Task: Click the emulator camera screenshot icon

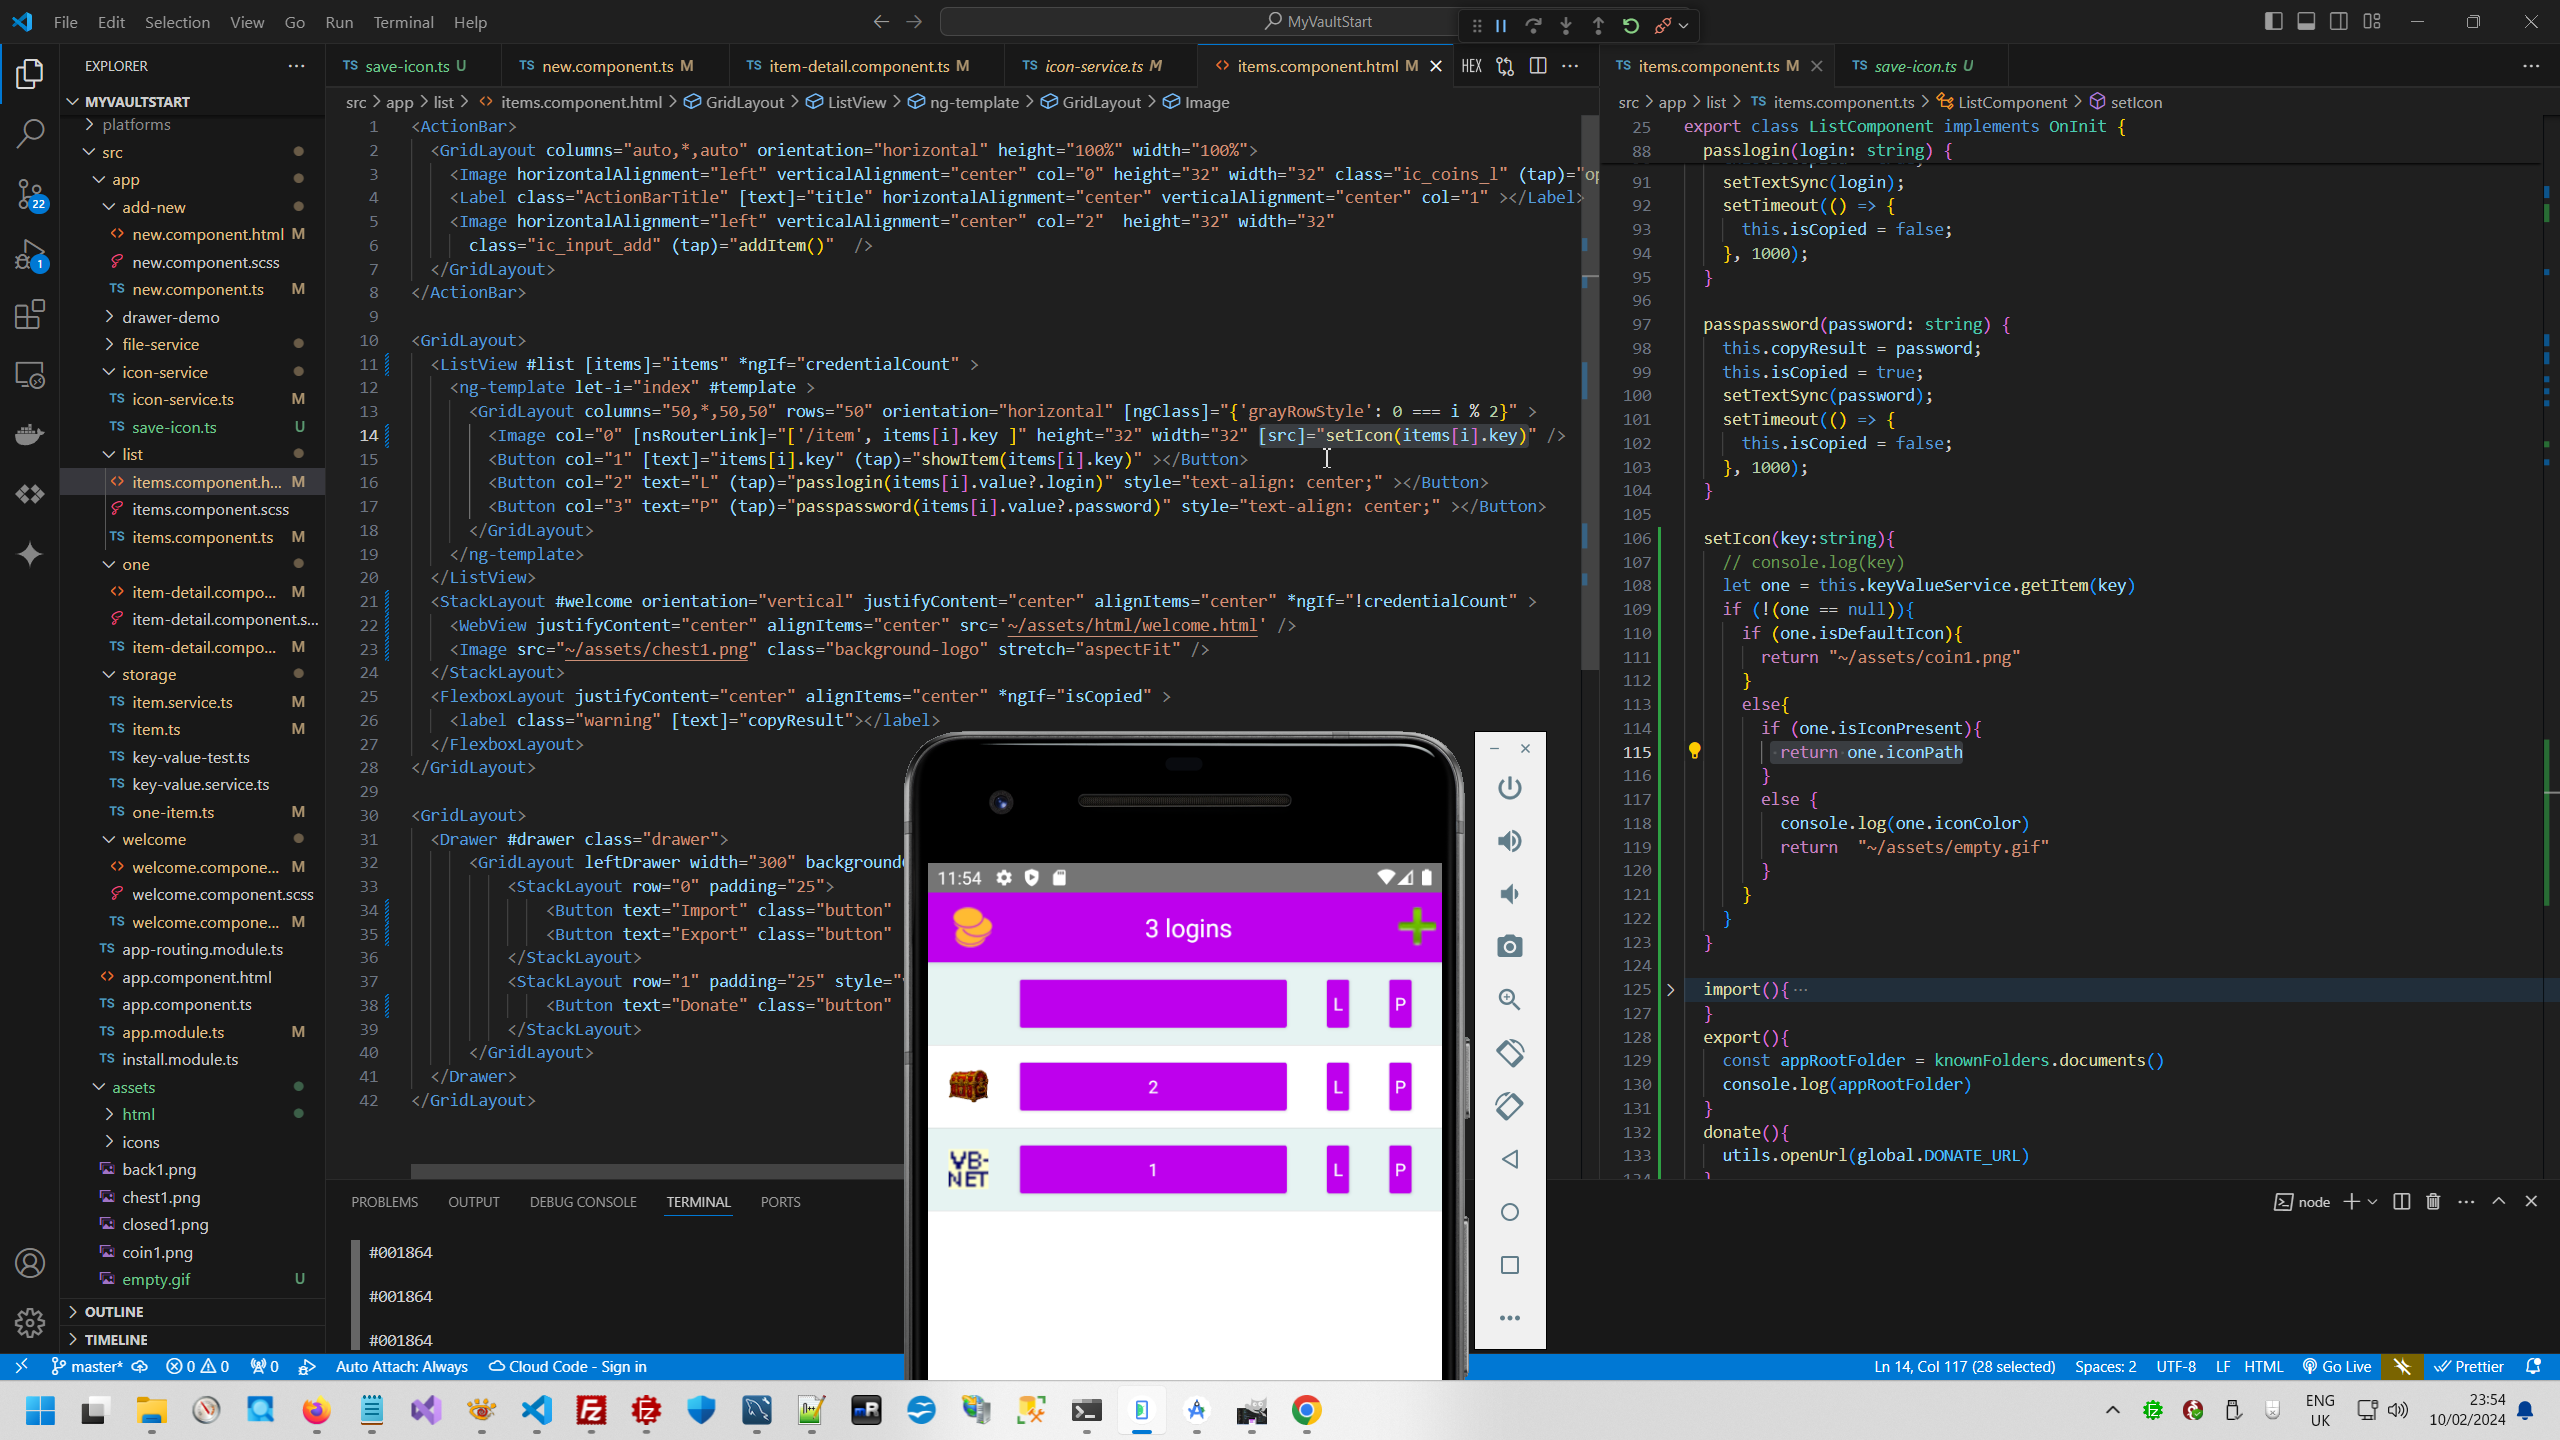Action: click(1509, 946)
